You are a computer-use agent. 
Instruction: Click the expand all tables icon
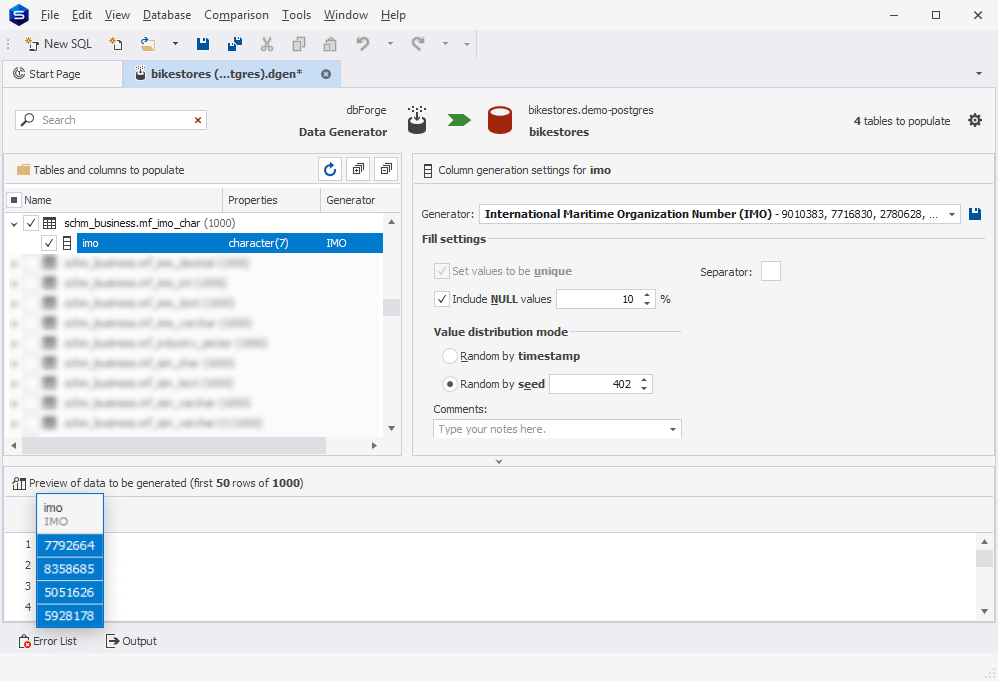(358, 169)
